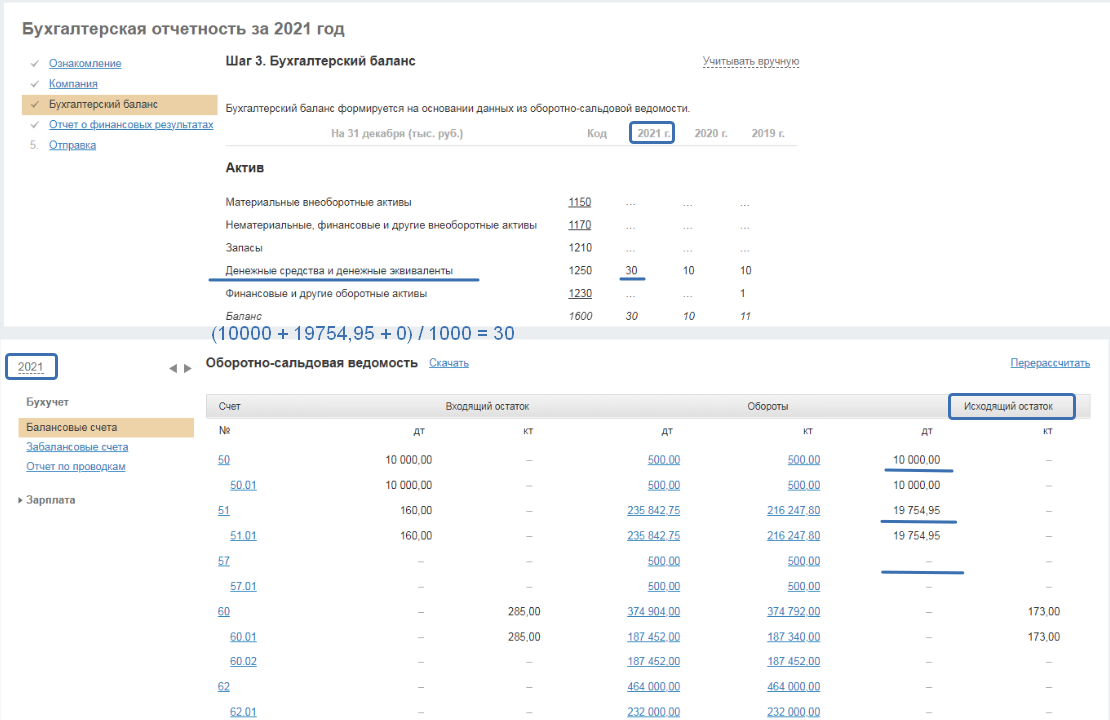The height and width of the screenshot is (720, 1110).
Task: Click account 51 debit turnover 235 842,75
Action: click(653, 510)
